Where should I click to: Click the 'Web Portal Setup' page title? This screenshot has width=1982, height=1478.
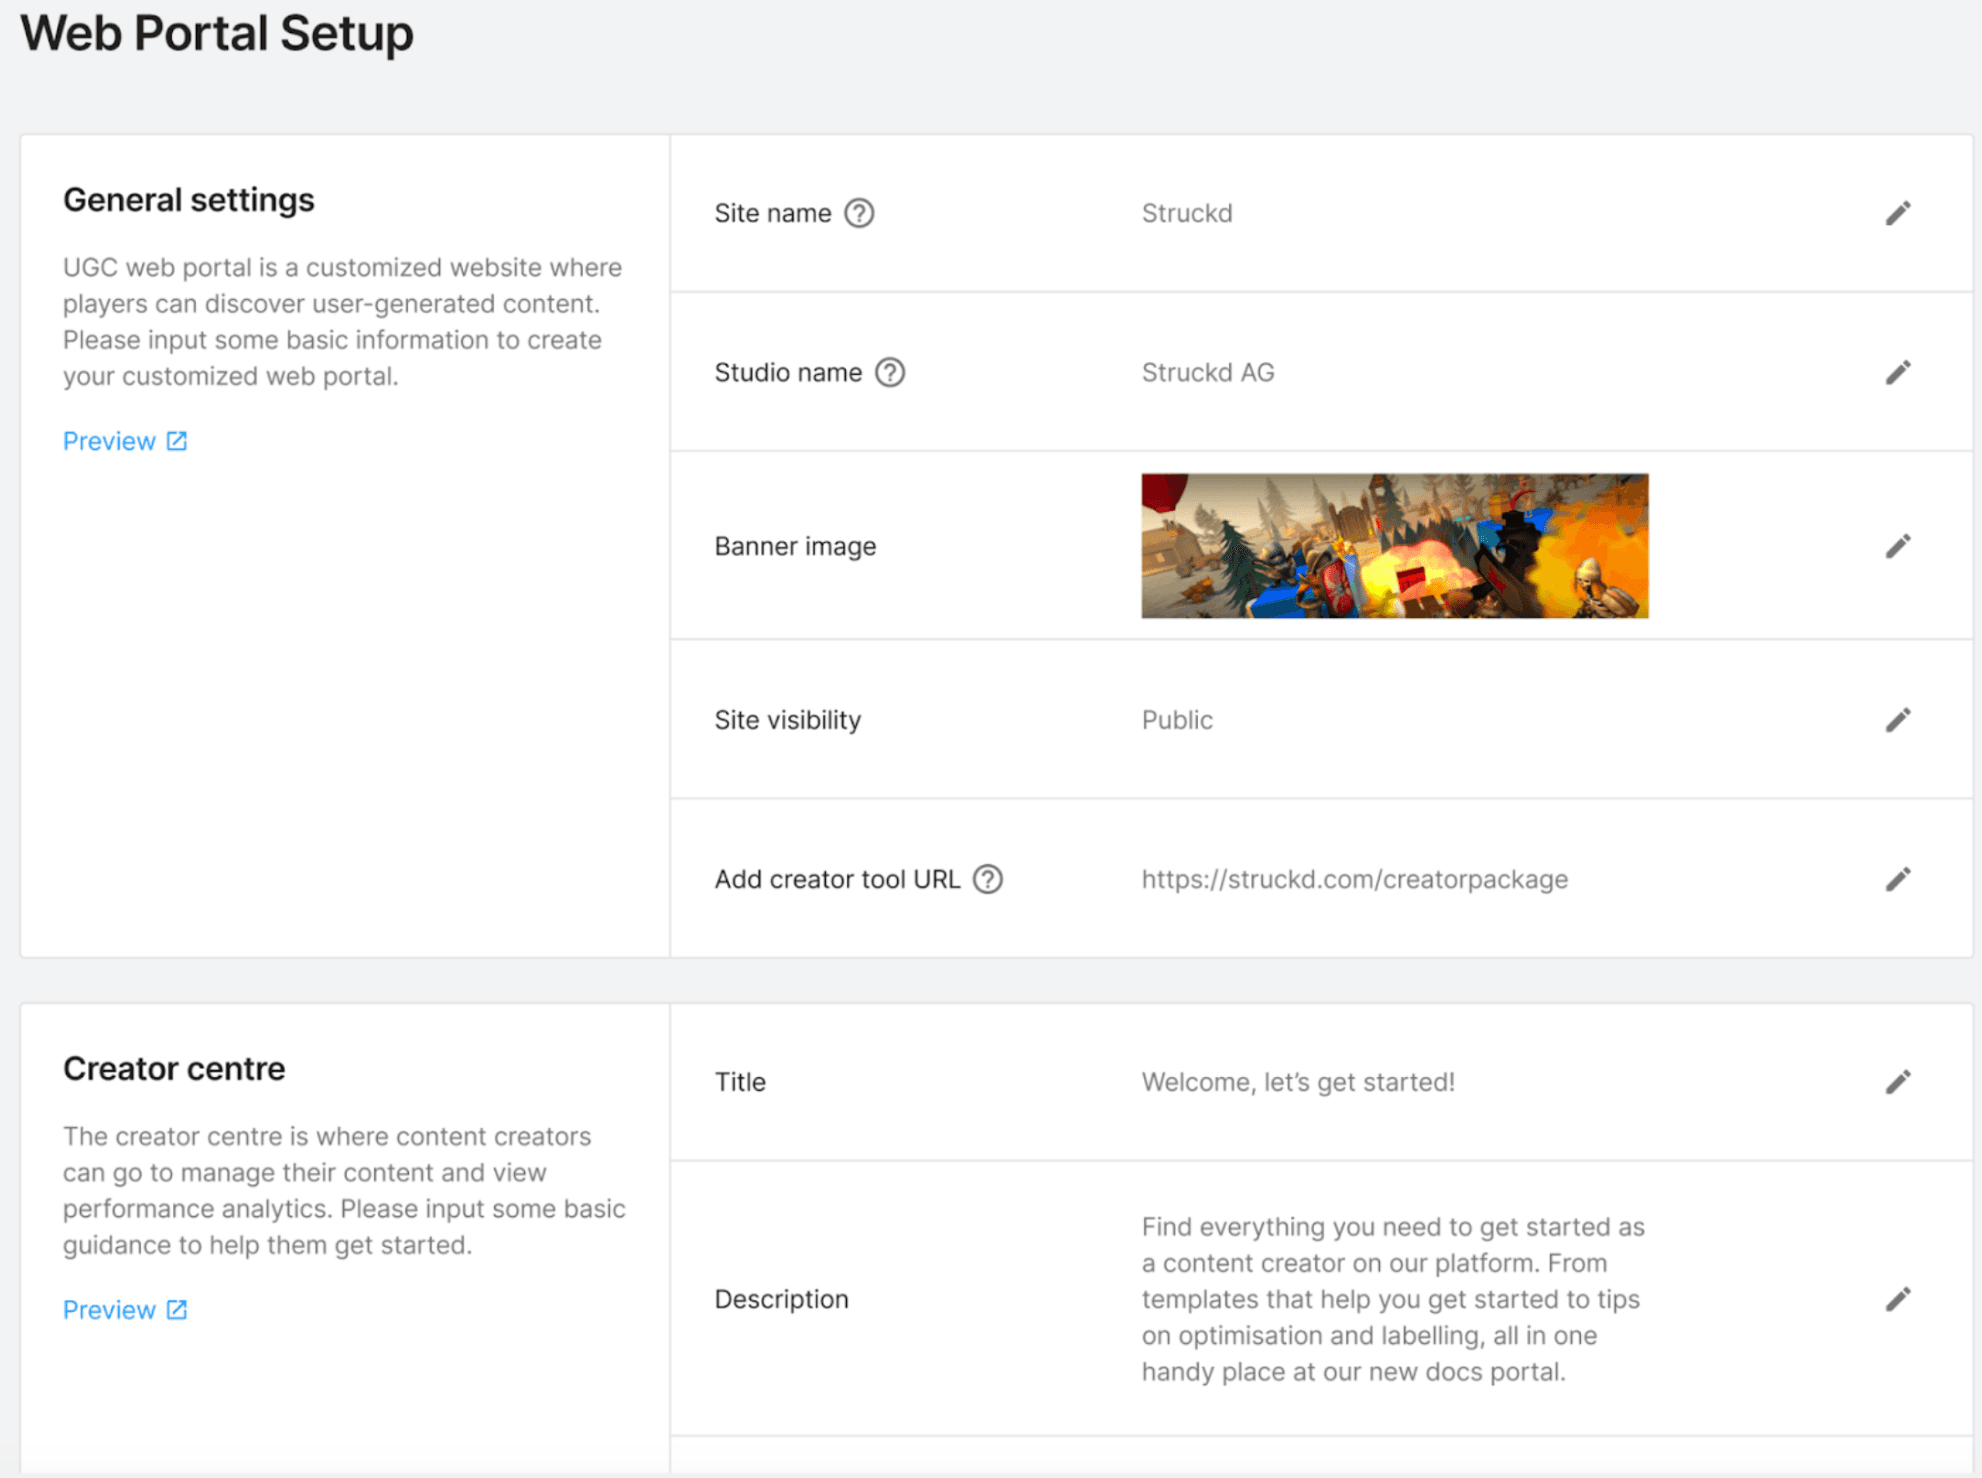(x=217, y=33)
